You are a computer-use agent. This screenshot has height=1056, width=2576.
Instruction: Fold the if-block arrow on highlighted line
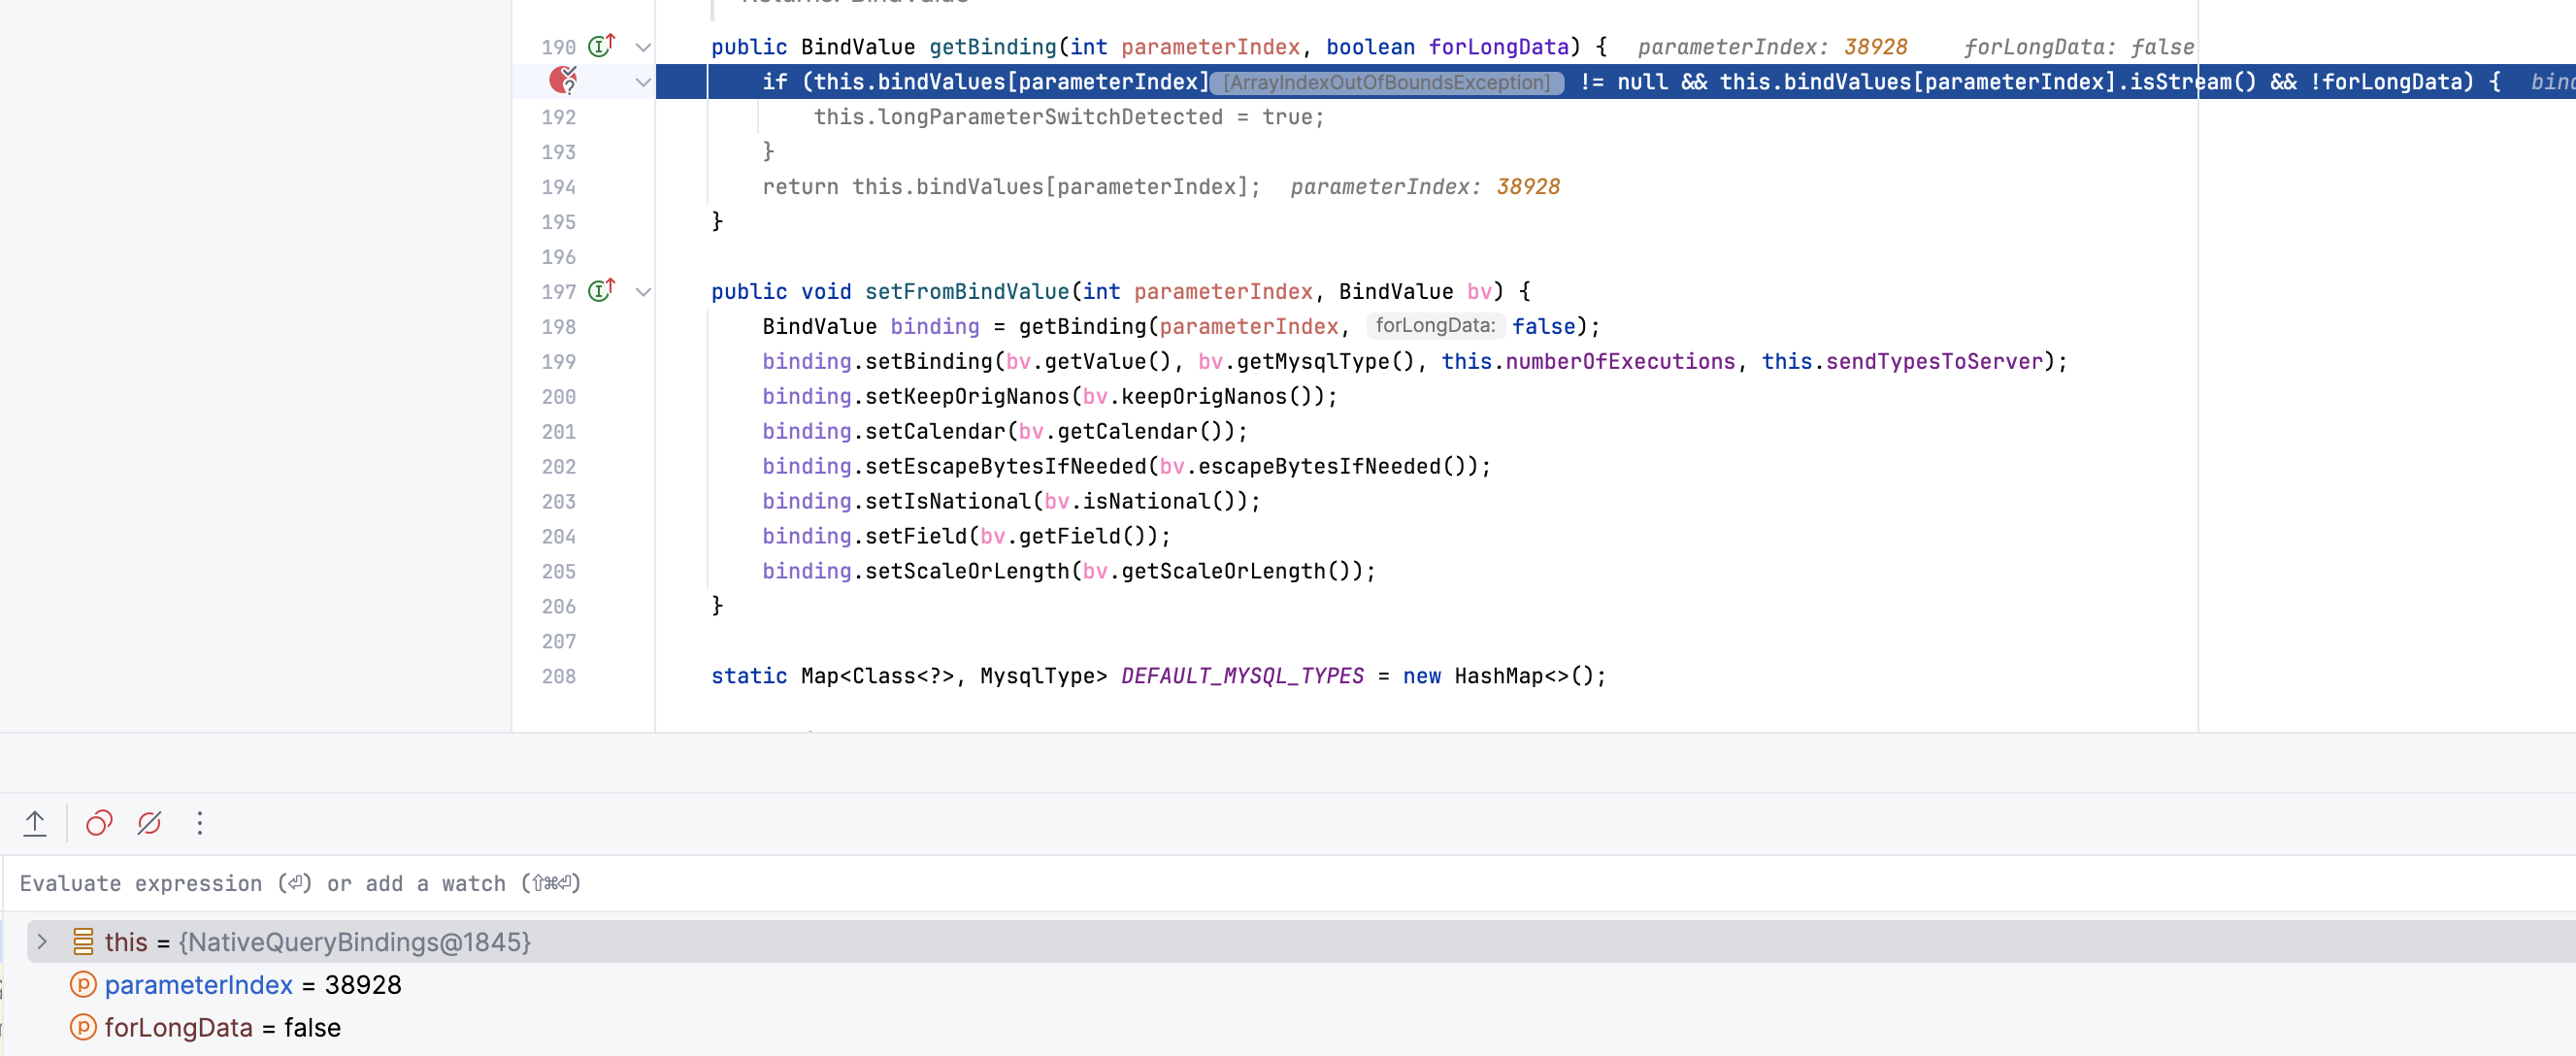[x=643, y=82]
